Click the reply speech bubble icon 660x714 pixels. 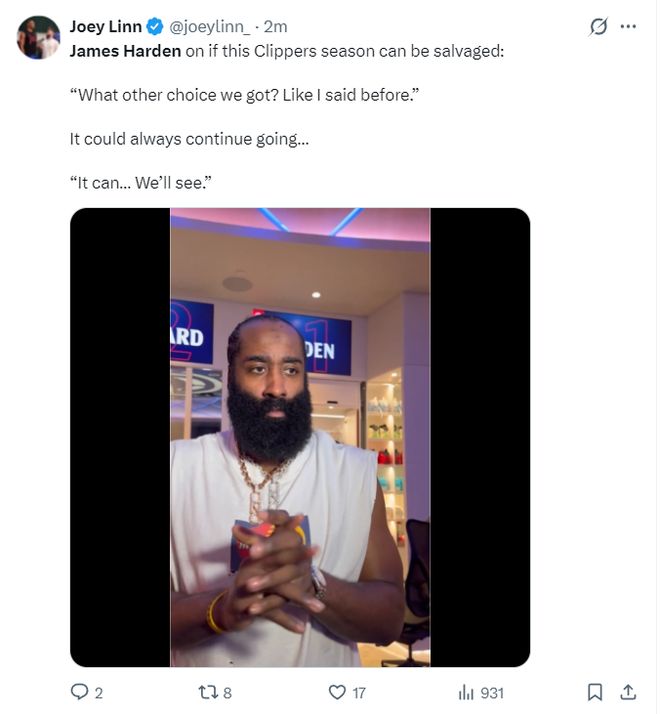pyautogui.click(x=80, y=692)
